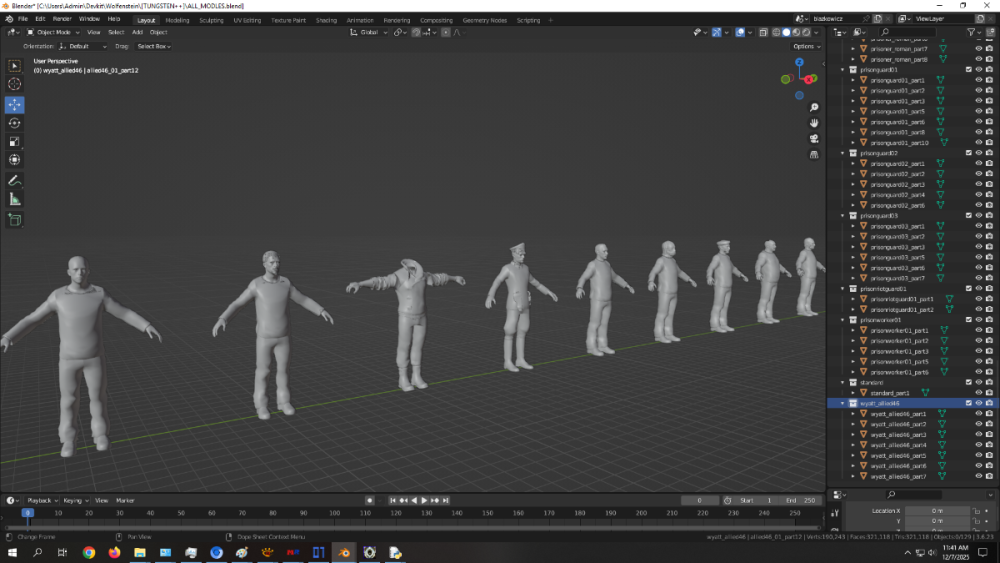Collapse the prisonguard03 collection

[842, 216]
